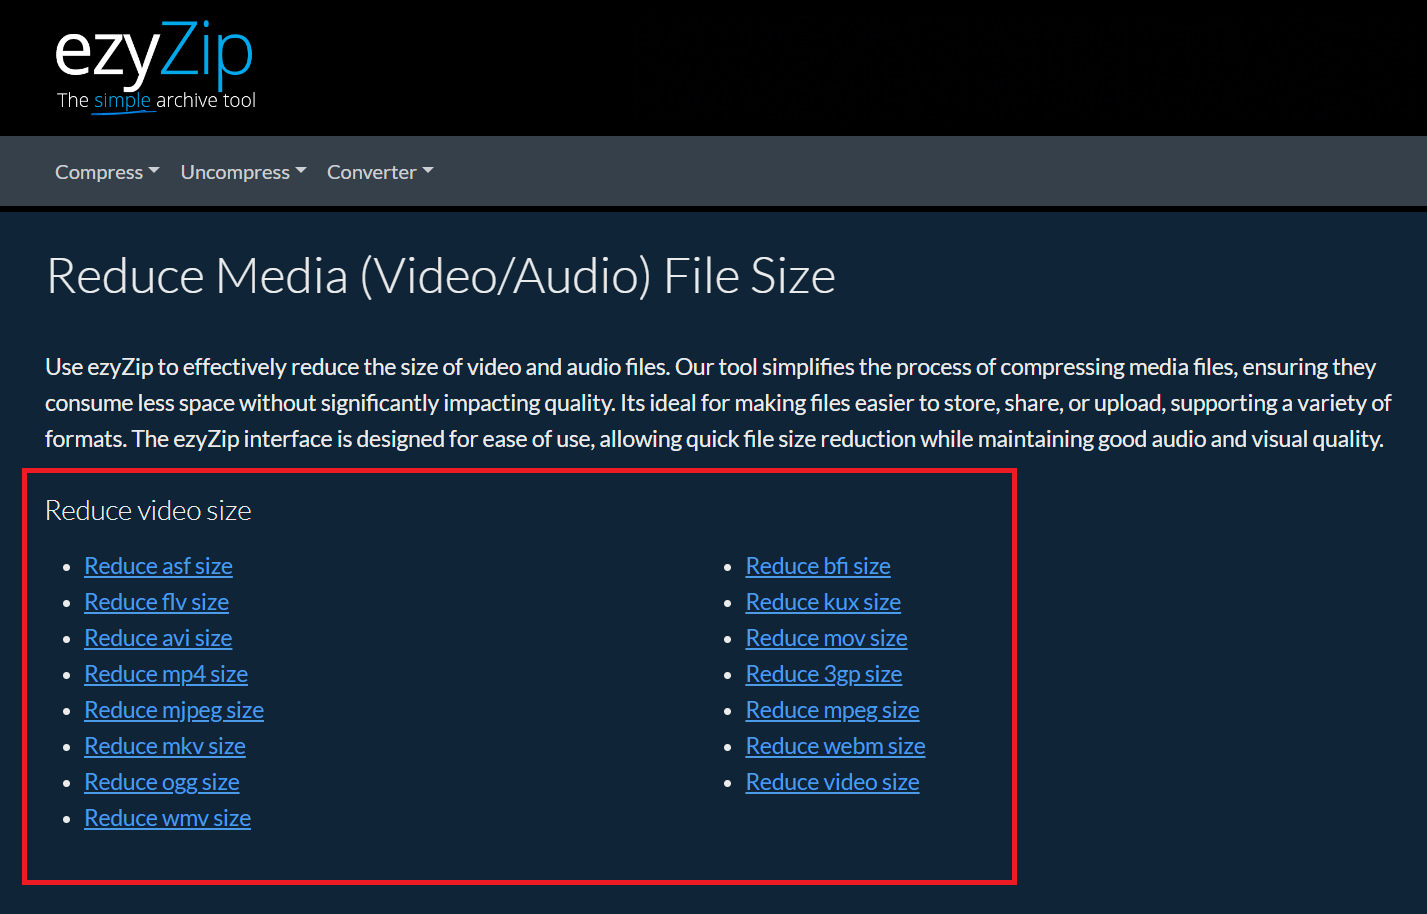Screen dimensions: 1427x914
Task: Click Reduce avi size
Action: [x=157, y=637]
